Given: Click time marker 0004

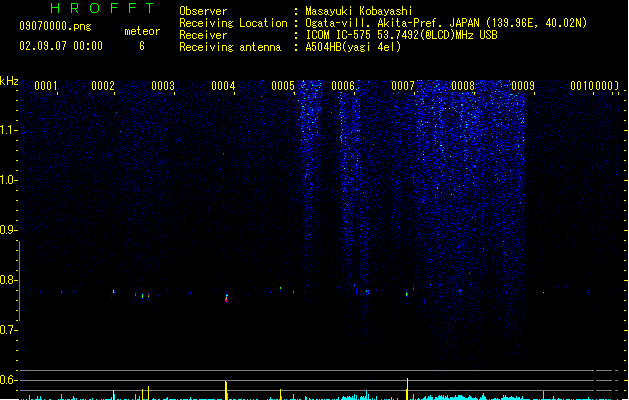Looking at the screenshot, I should 223,86.
